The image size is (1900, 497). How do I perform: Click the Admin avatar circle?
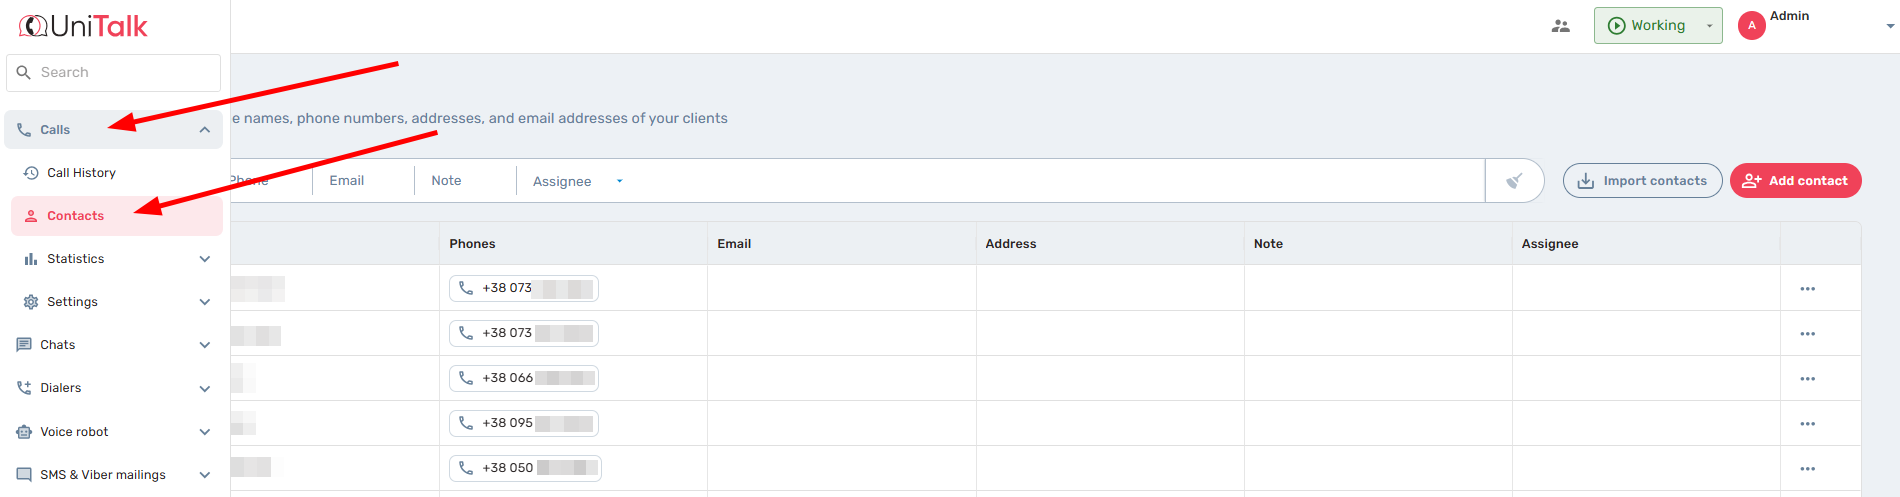pyautogui.click(x=1751, y=26)
